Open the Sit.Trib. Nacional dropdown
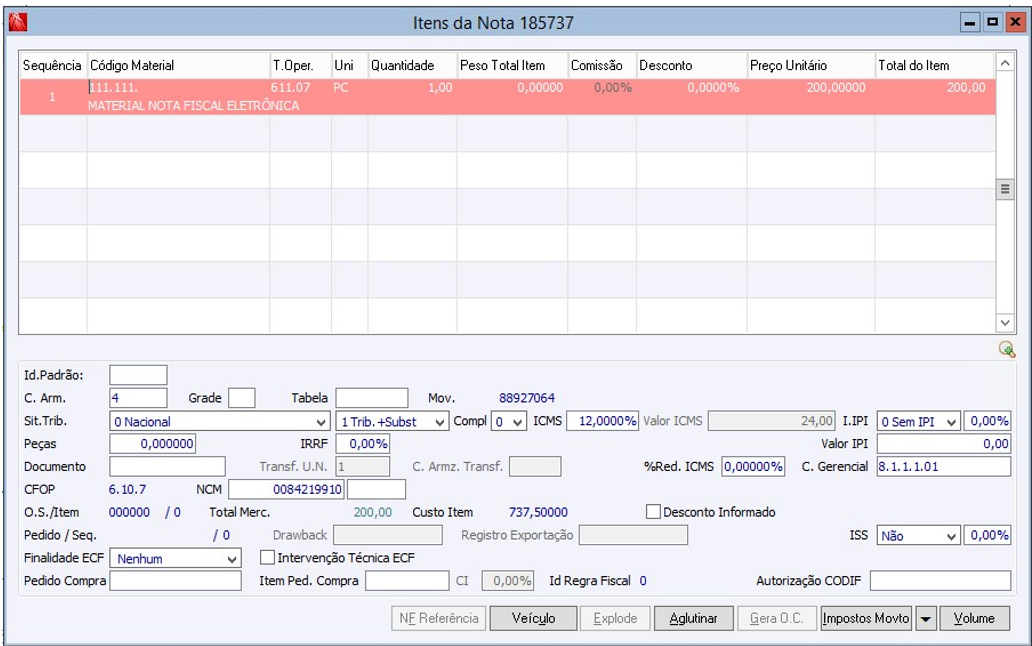 coord(320,422)
